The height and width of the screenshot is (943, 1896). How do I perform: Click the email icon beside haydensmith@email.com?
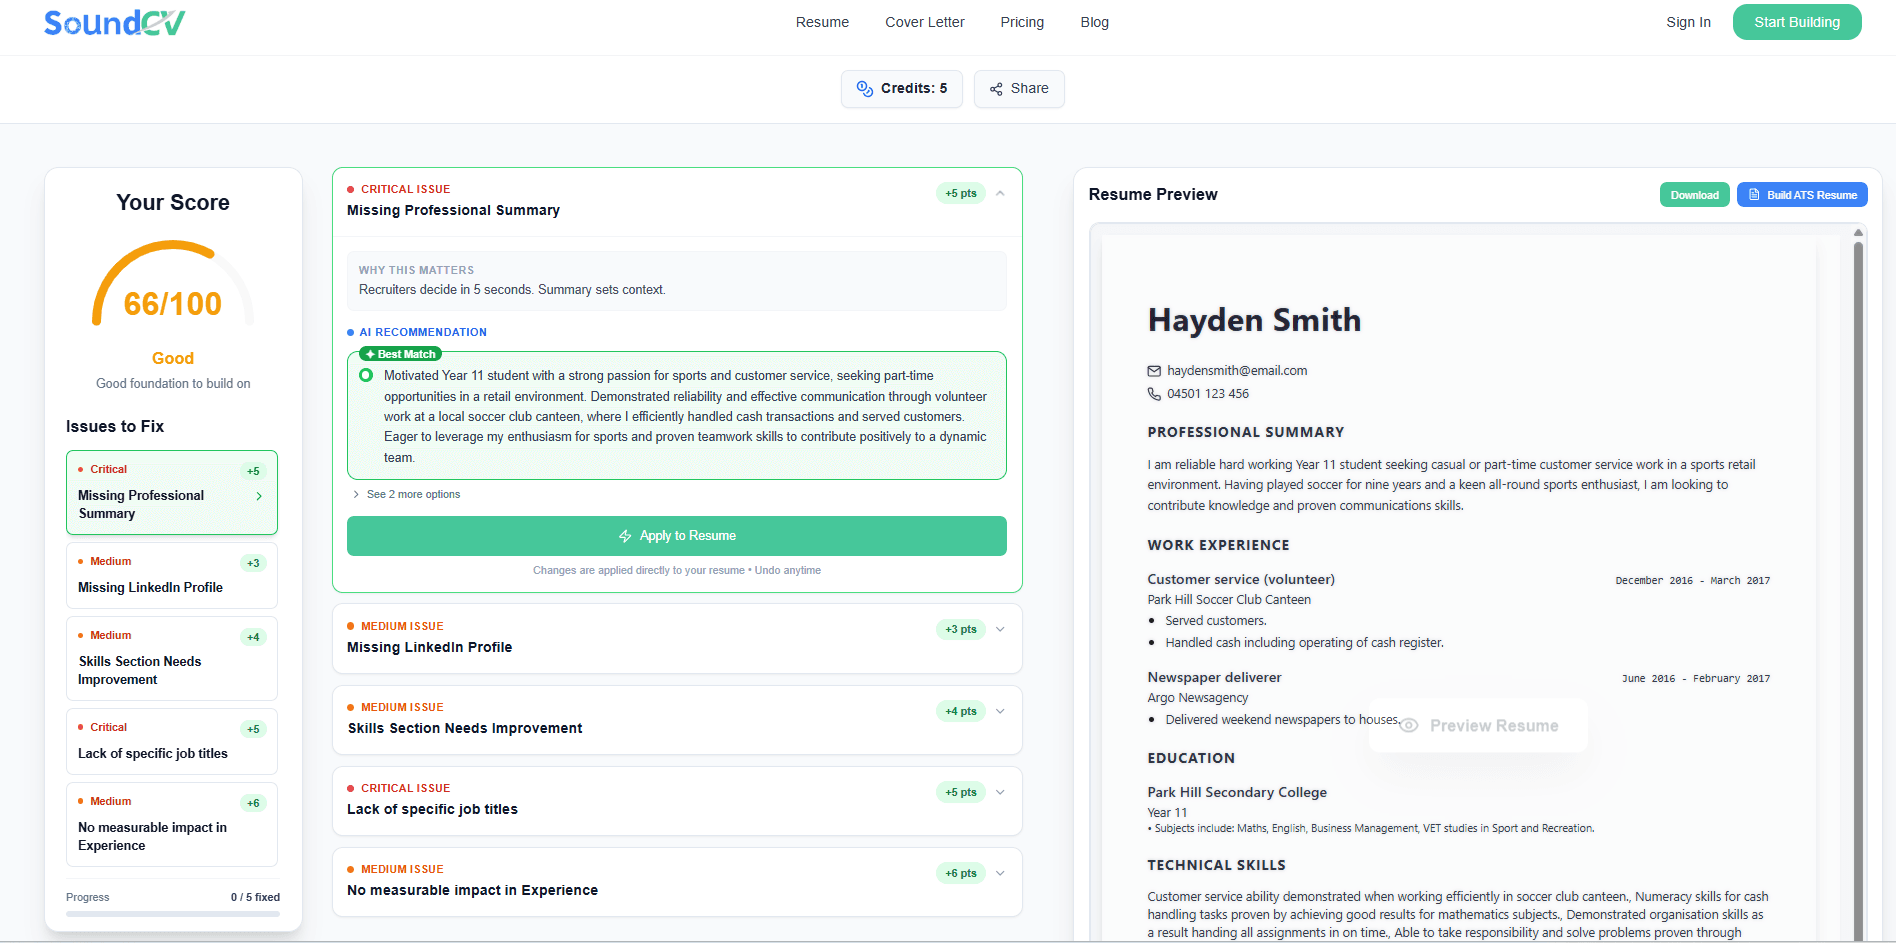pos(1154,370)
